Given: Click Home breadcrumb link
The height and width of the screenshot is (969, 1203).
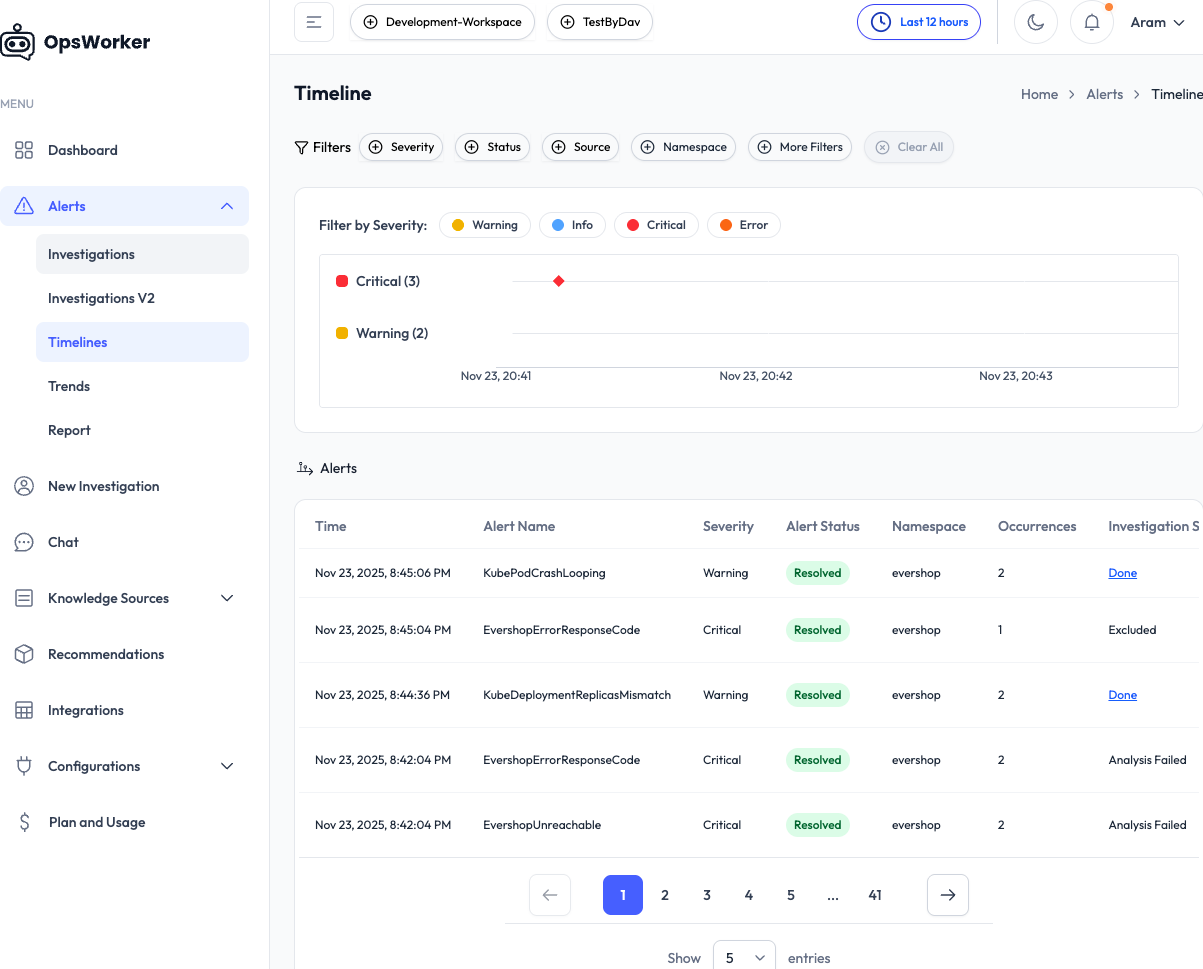Looking at the screenshot, I should click(x=1039, y=94).
